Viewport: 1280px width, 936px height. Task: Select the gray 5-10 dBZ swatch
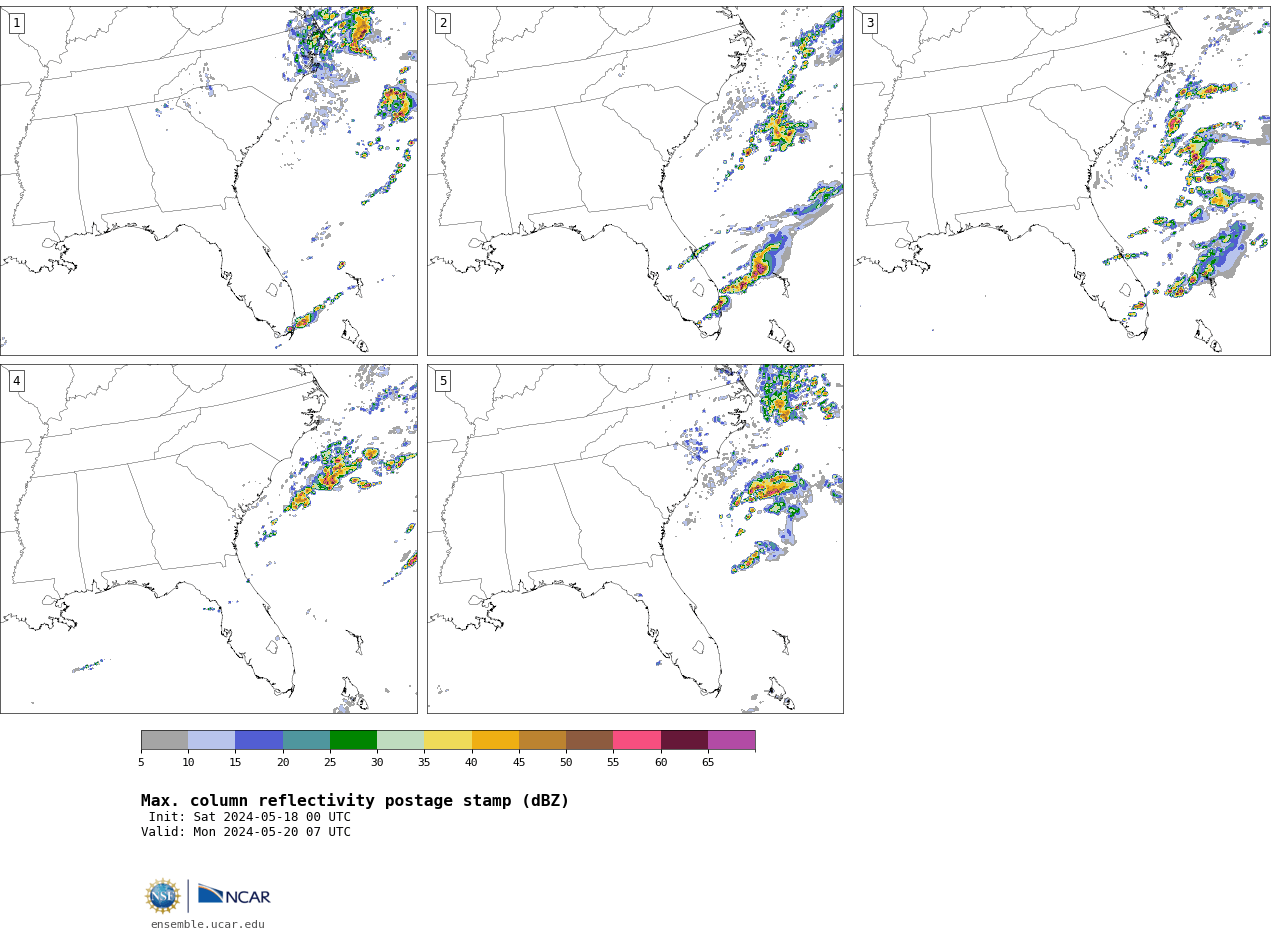click(164, 740)
